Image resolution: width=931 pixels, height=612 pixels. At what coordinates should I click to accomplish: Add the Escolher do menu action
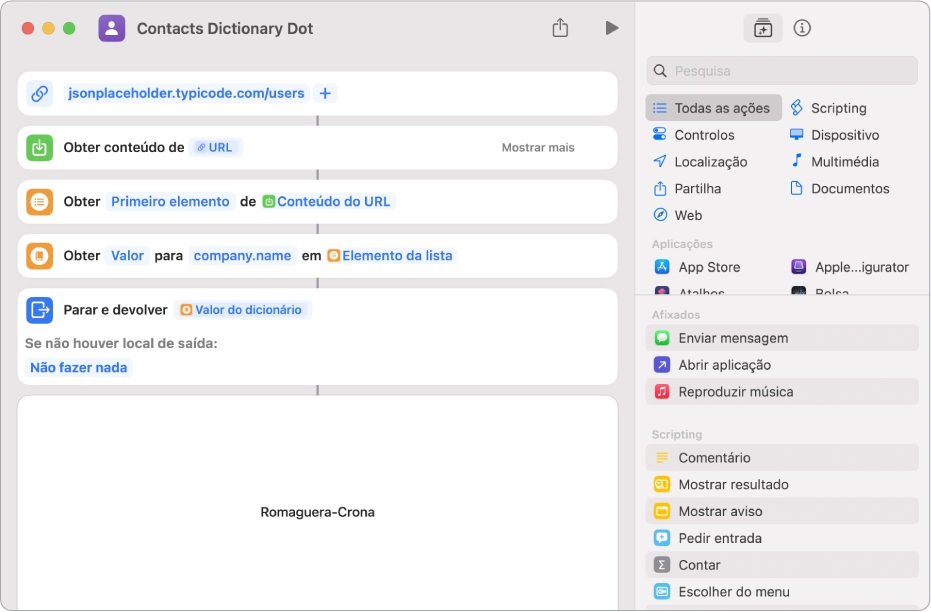pos(781,591)
